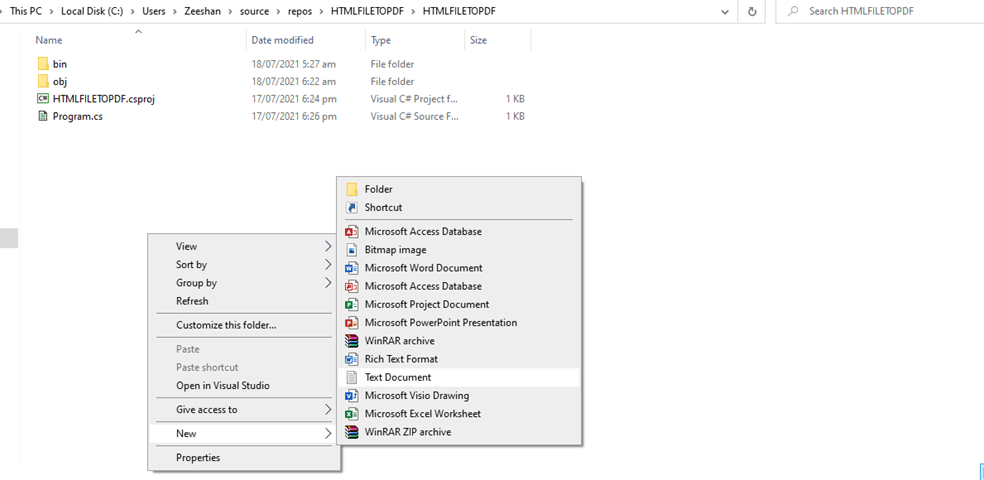The width and height of the screenshot is (984, 480).
Task: Select Text Document in New submenu
Action: [459, 377]
